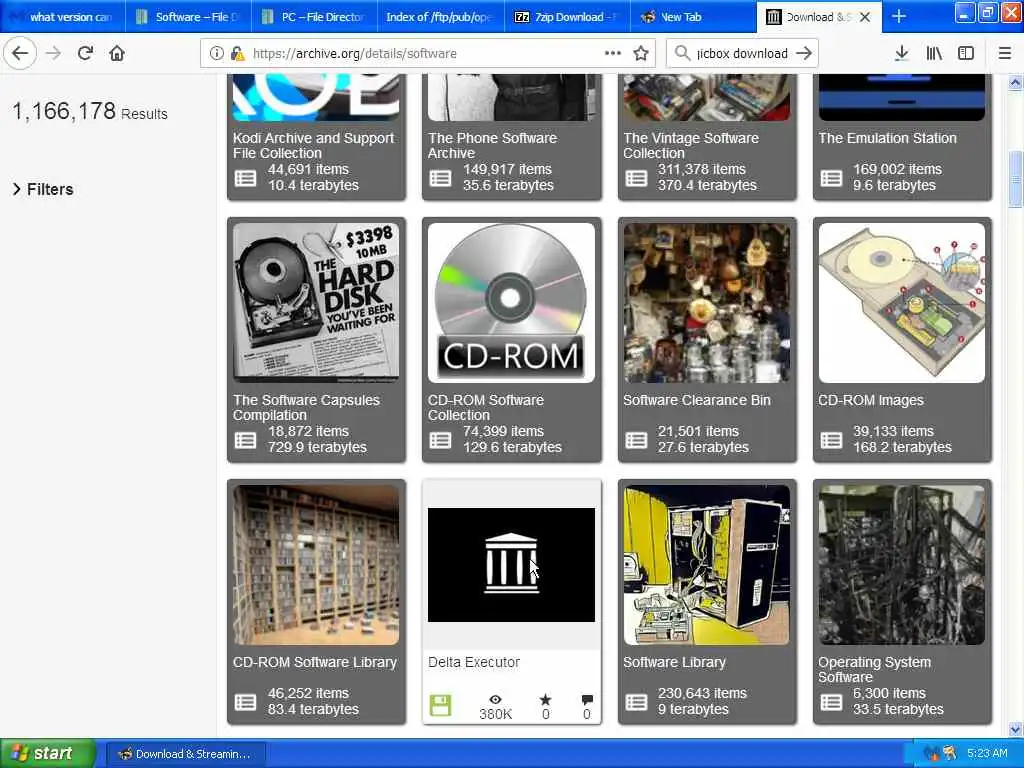1024x768 pixels.
Task: Open the Delta Executor title
Action: (x=474, y=662)
